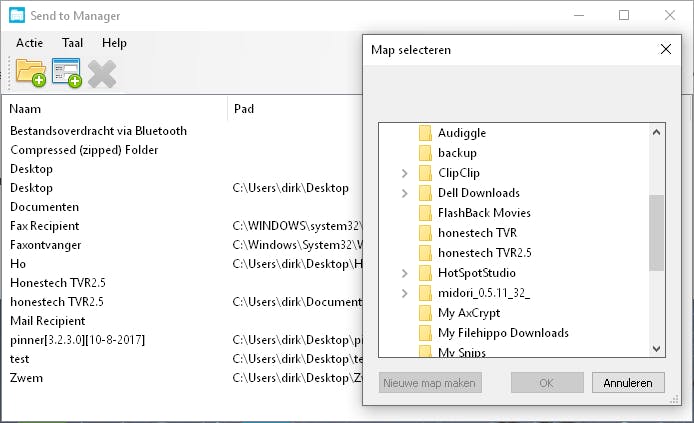
Task: Expand the ClipClip folder node
Action: pyautogui.click(x=404, y=173)
